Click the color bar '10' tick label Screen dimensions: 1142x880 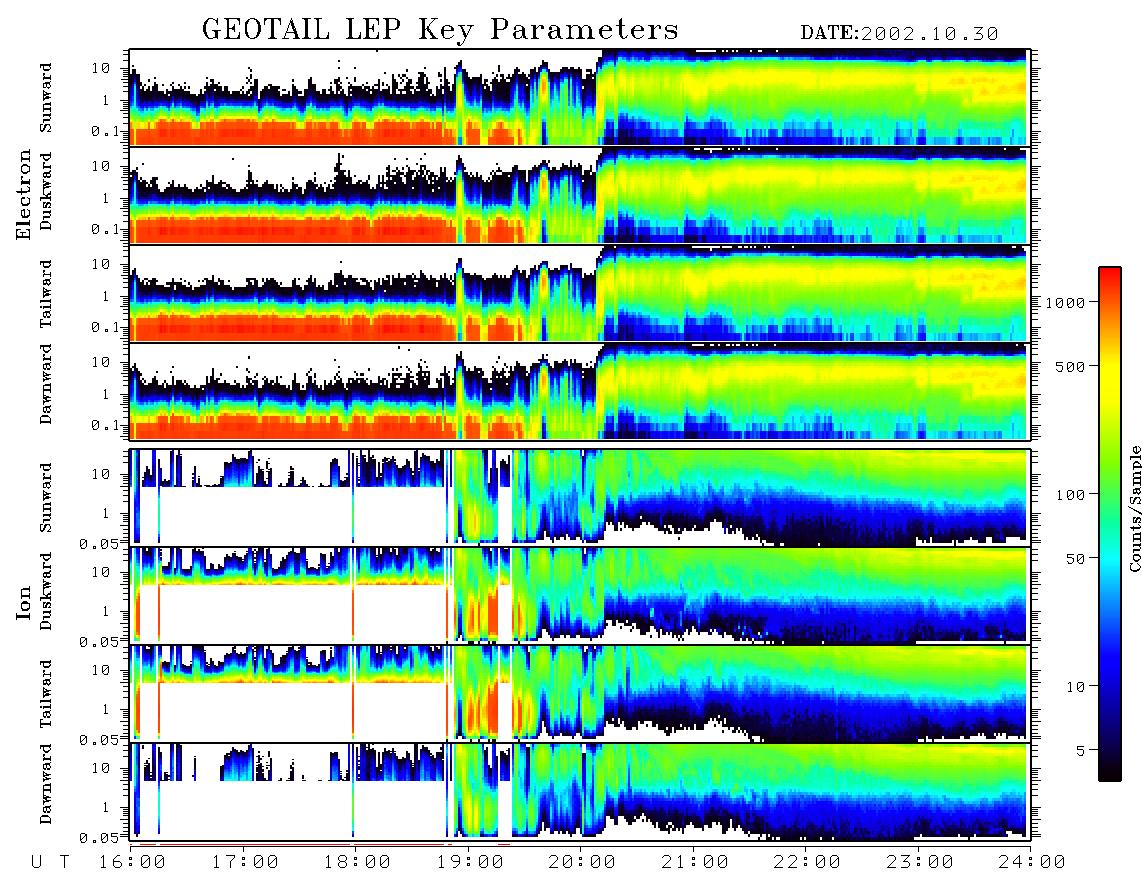[x=1076, y=686]
